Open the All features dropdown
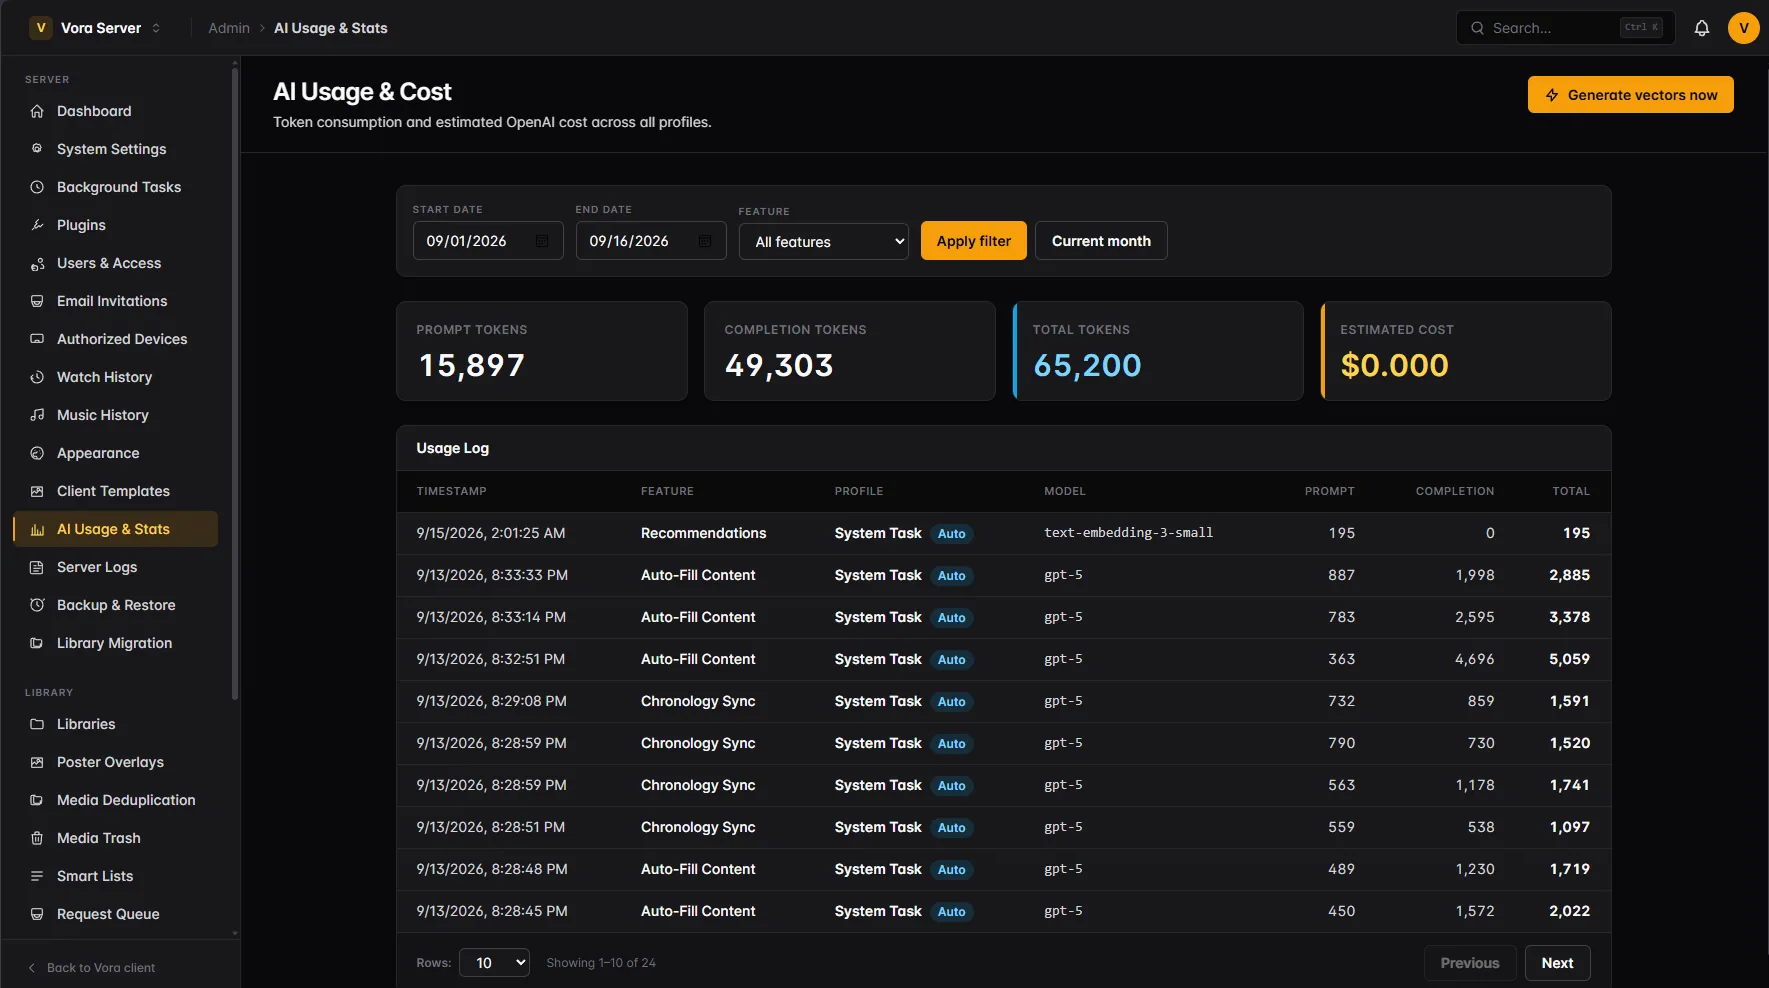 pyautogui.click(x=823, y=242)
